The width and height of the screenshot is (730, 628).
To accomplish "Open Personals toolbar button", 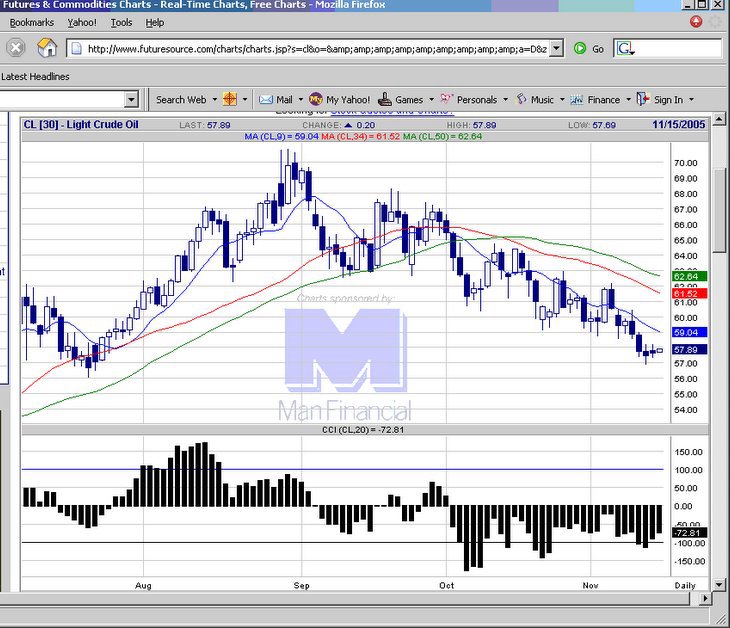I will point(468,100).
